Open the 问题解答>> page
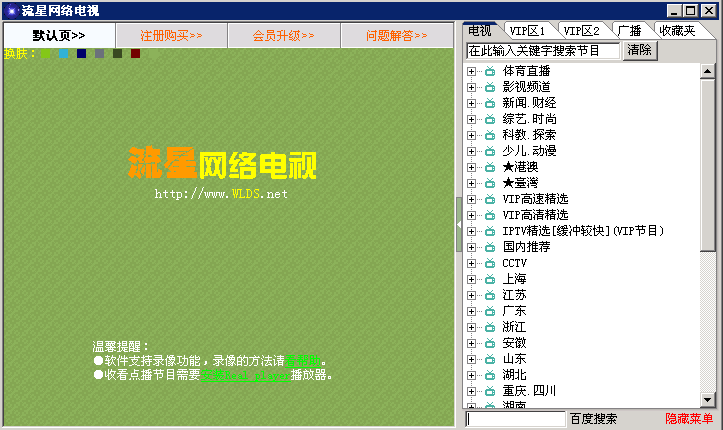The image size is (723, 430). point(397,35)
